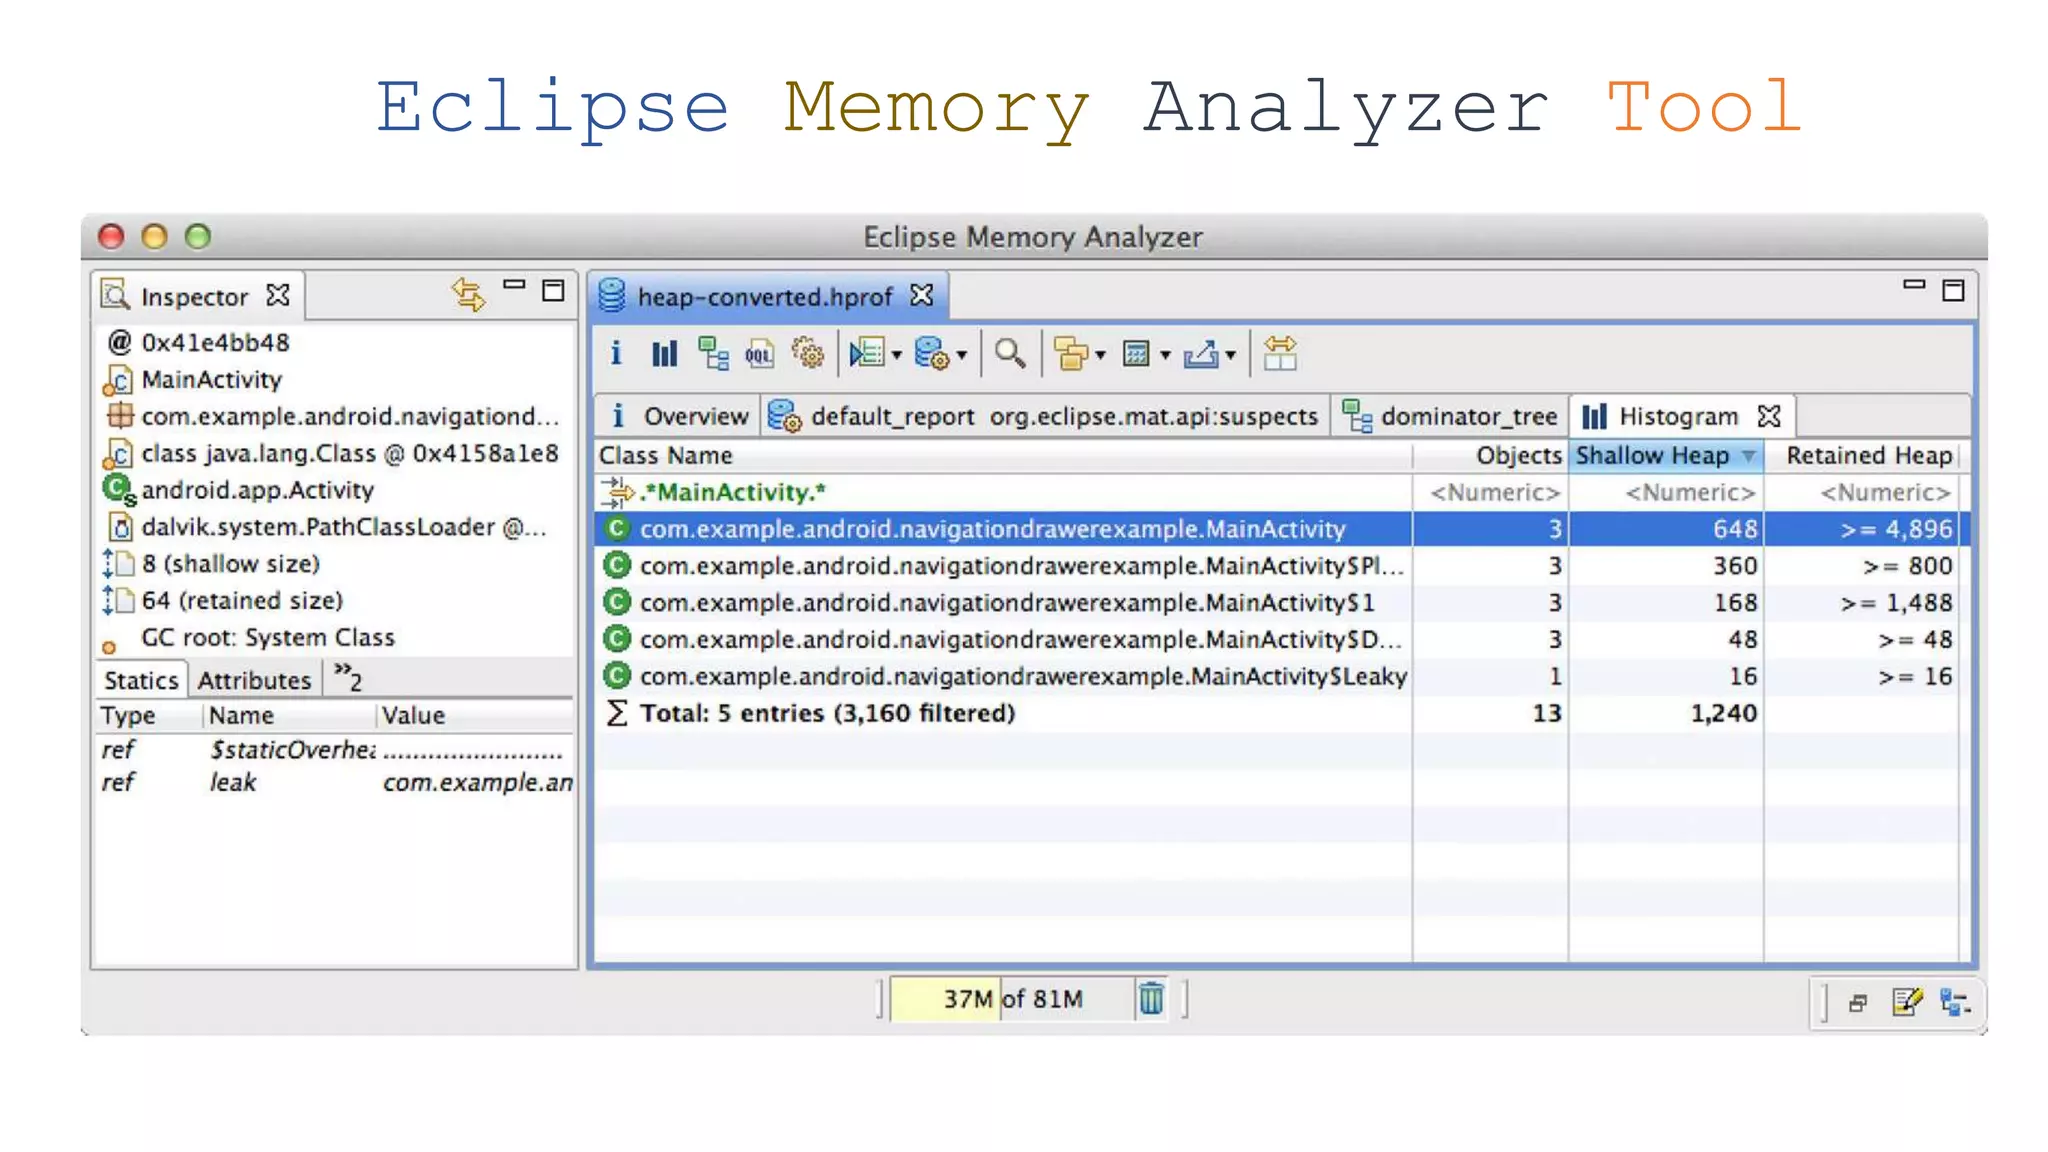Click the Retained Heap Numeric filter field
Screen dimensions: 2048x1152
pyautogui.click(x=1863, y=492)
